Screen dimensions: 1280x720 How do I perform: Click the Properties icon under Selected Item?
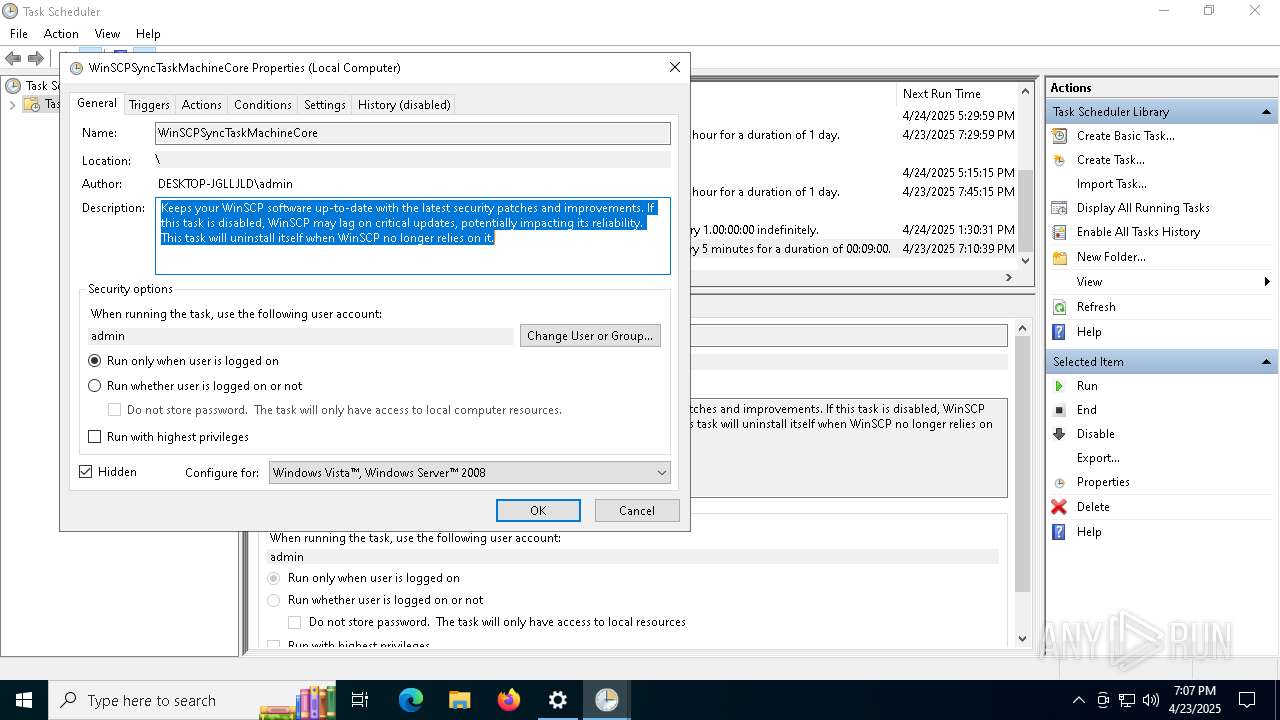coord(1059,482)
